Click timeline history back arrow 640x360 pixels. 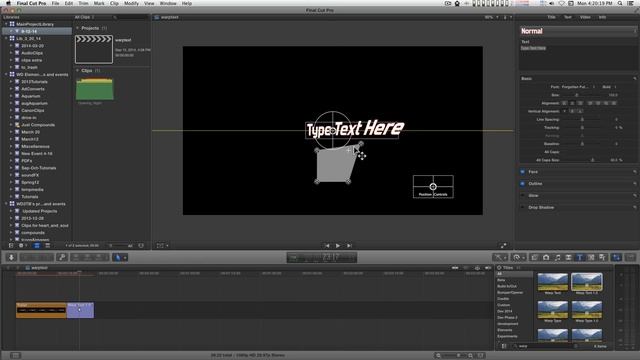pos(8,268)
